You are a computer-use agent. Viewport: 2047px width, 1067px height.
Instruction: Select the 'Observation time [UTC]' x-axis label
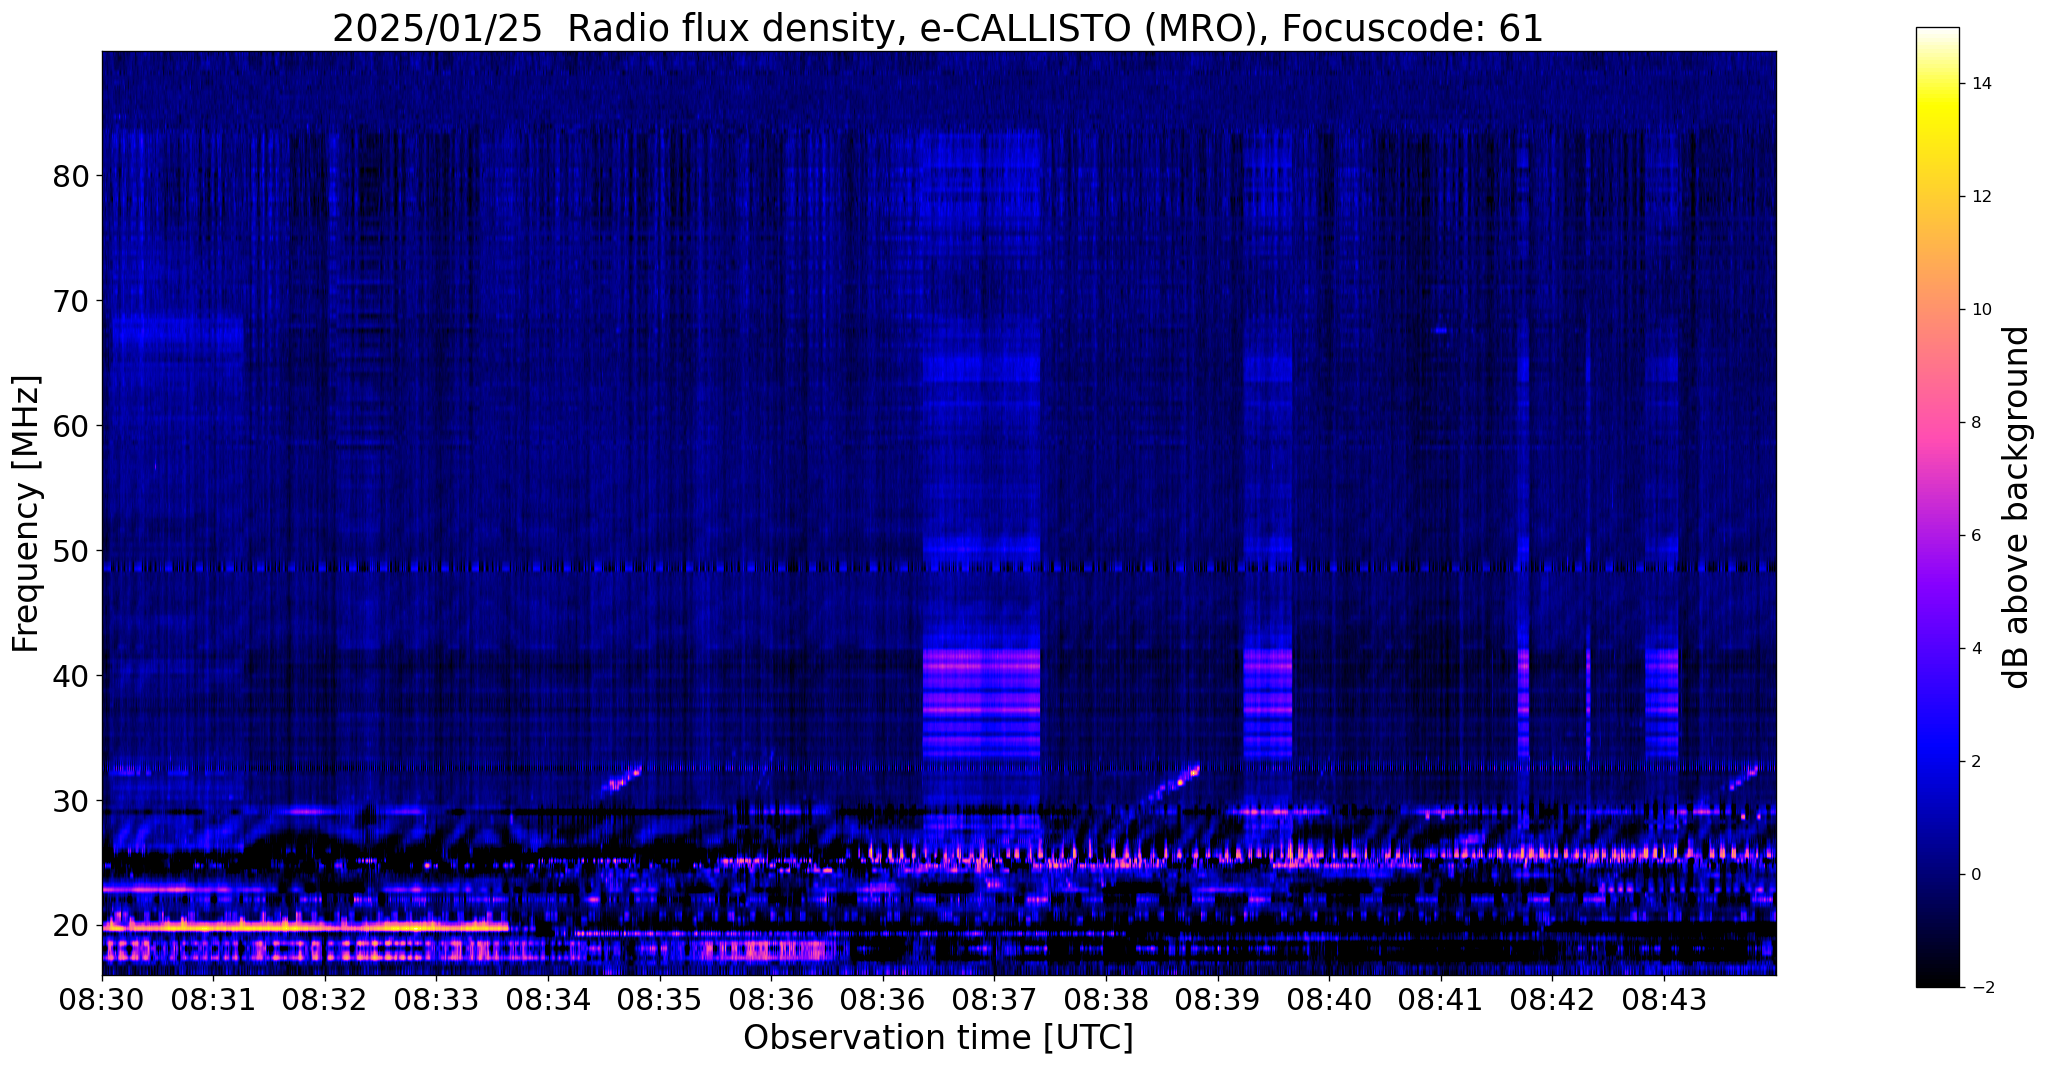click(938, 1038)
